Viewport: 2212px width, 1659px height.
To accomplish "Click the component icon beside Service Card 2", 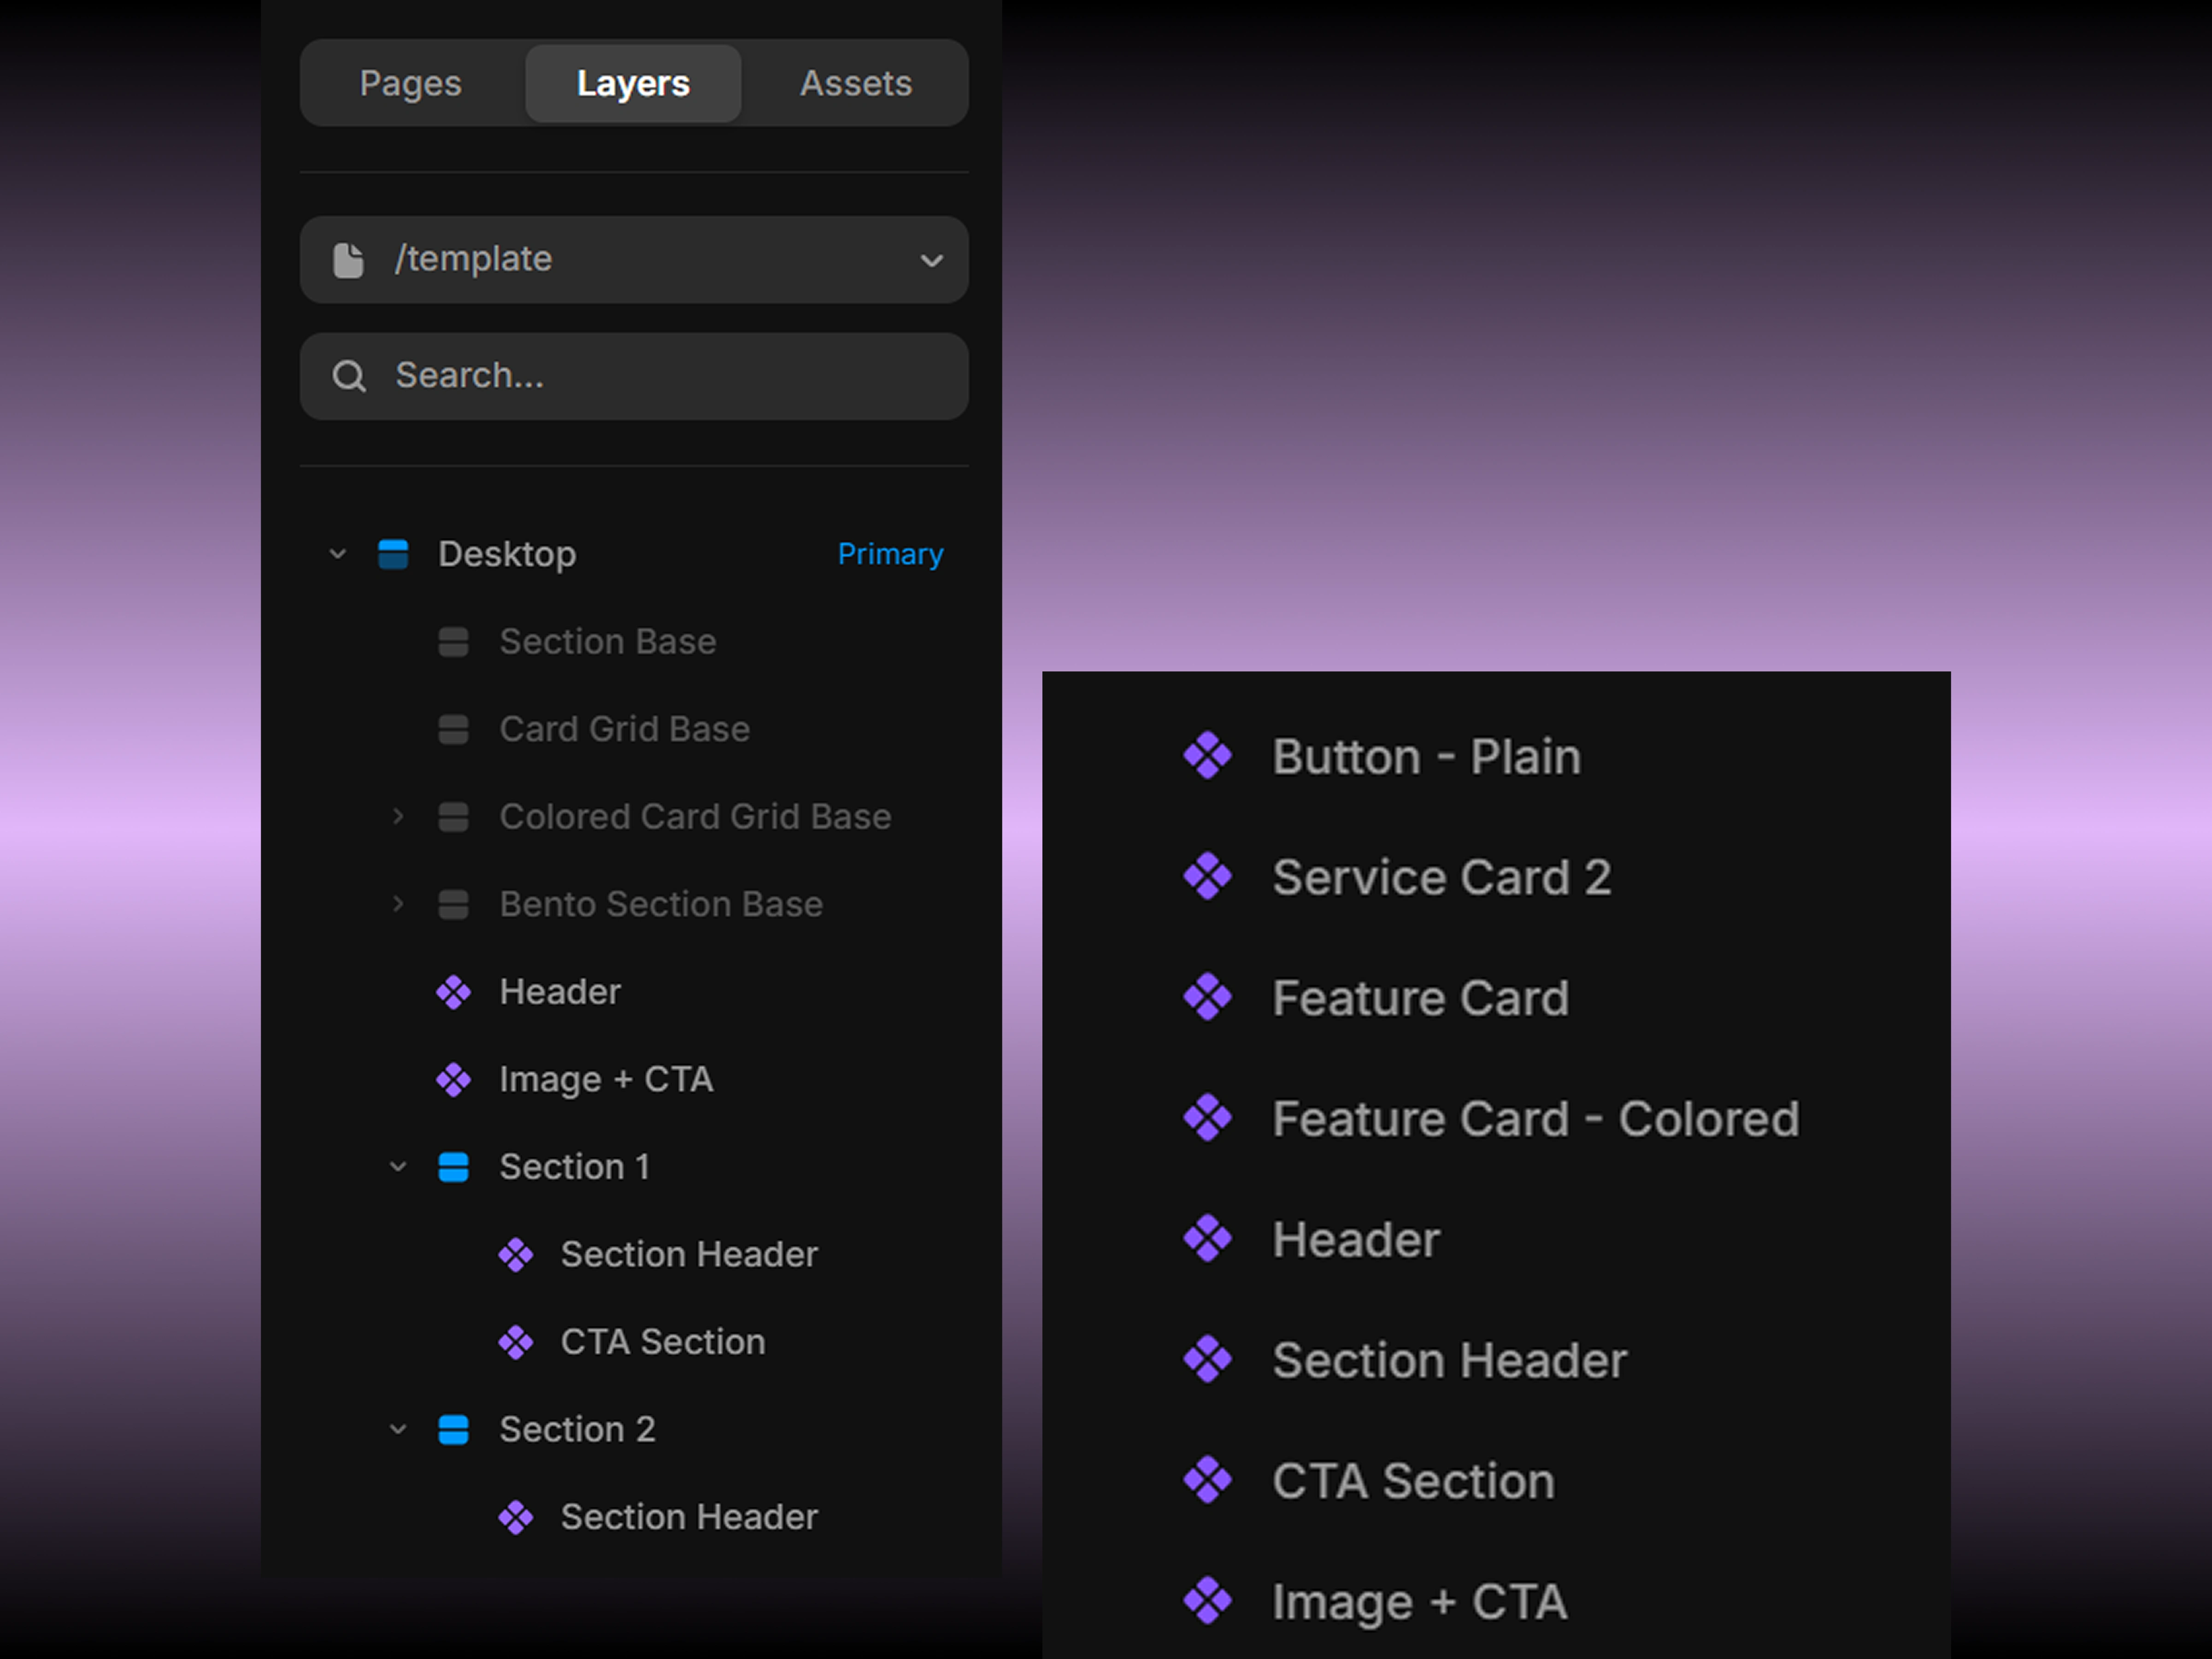I will coord(1207,877).
